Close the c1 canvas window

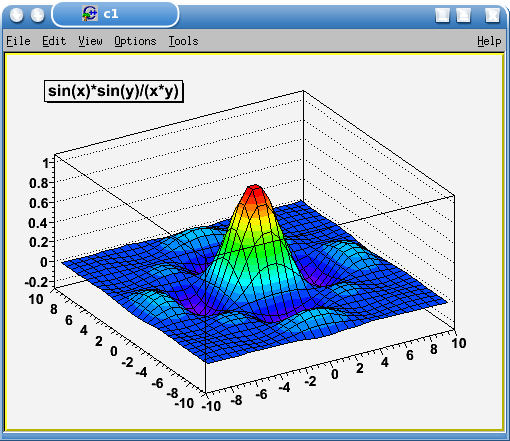(x=492, y=15)
